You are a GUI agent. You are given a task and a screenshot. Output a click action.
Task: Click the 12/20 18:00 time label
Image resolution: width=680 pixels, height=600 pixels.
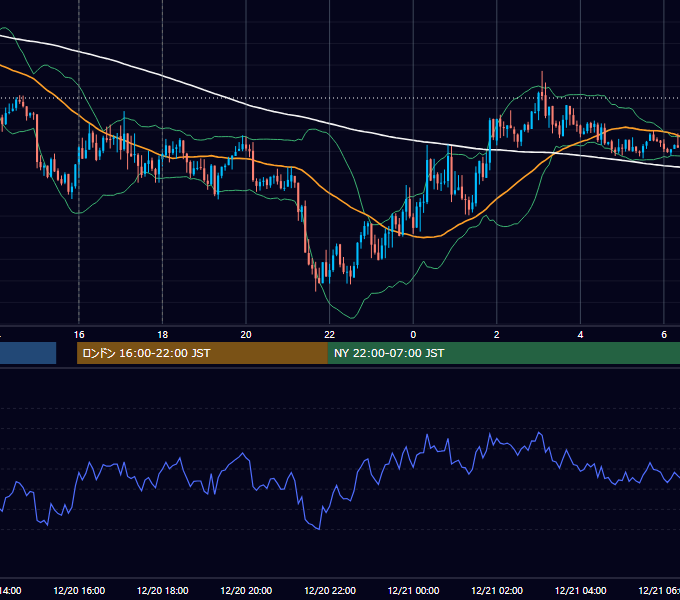(x=163, y=590)
